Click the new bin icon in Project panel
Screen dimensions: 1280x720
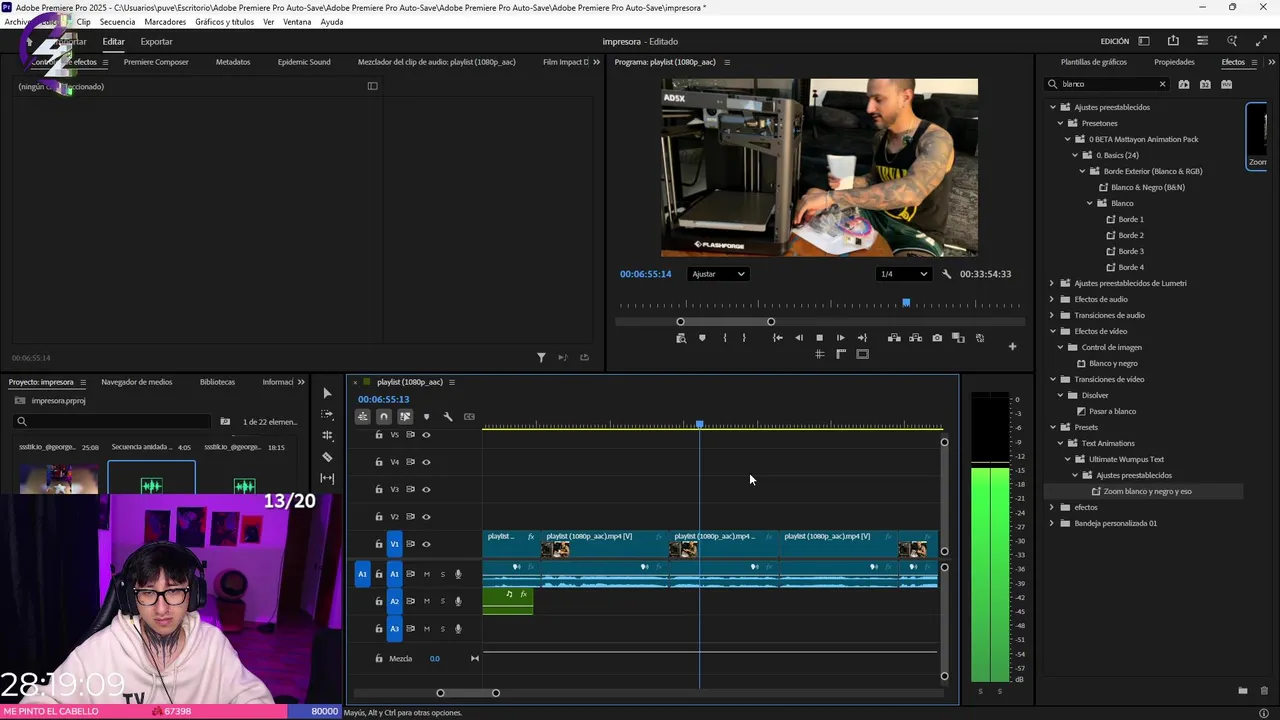pyautogui.click(x=225, y=422)
